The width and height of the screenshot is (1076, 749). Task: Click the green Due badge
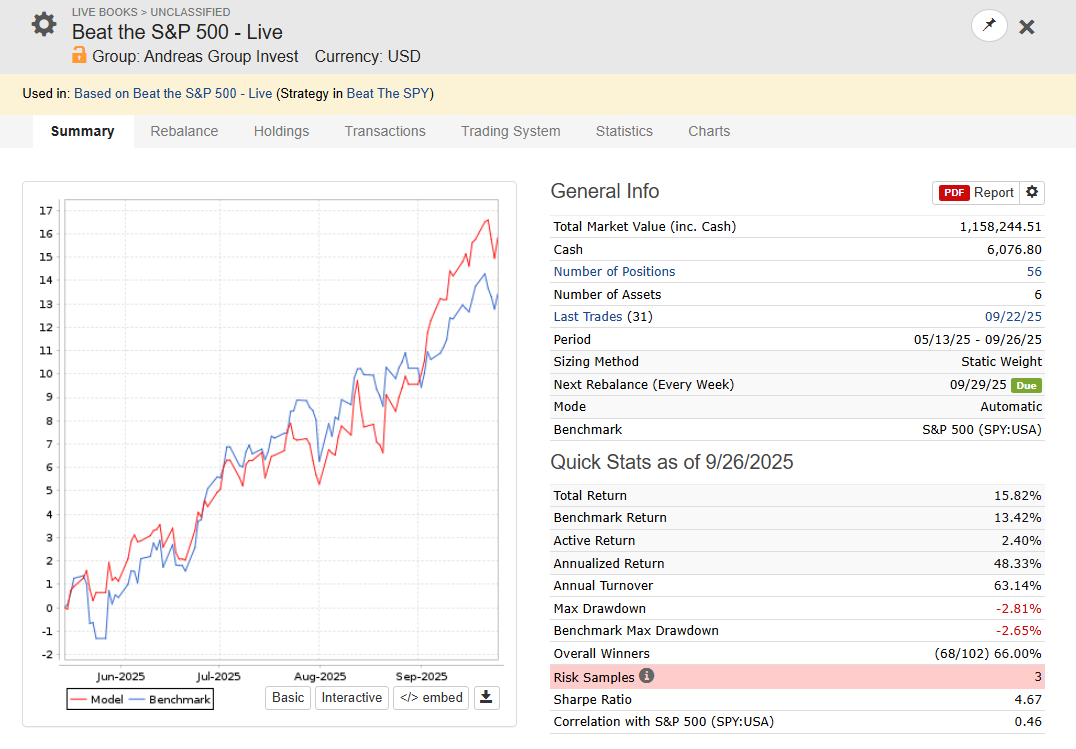pyautogui.click(x=1026, y=385)
